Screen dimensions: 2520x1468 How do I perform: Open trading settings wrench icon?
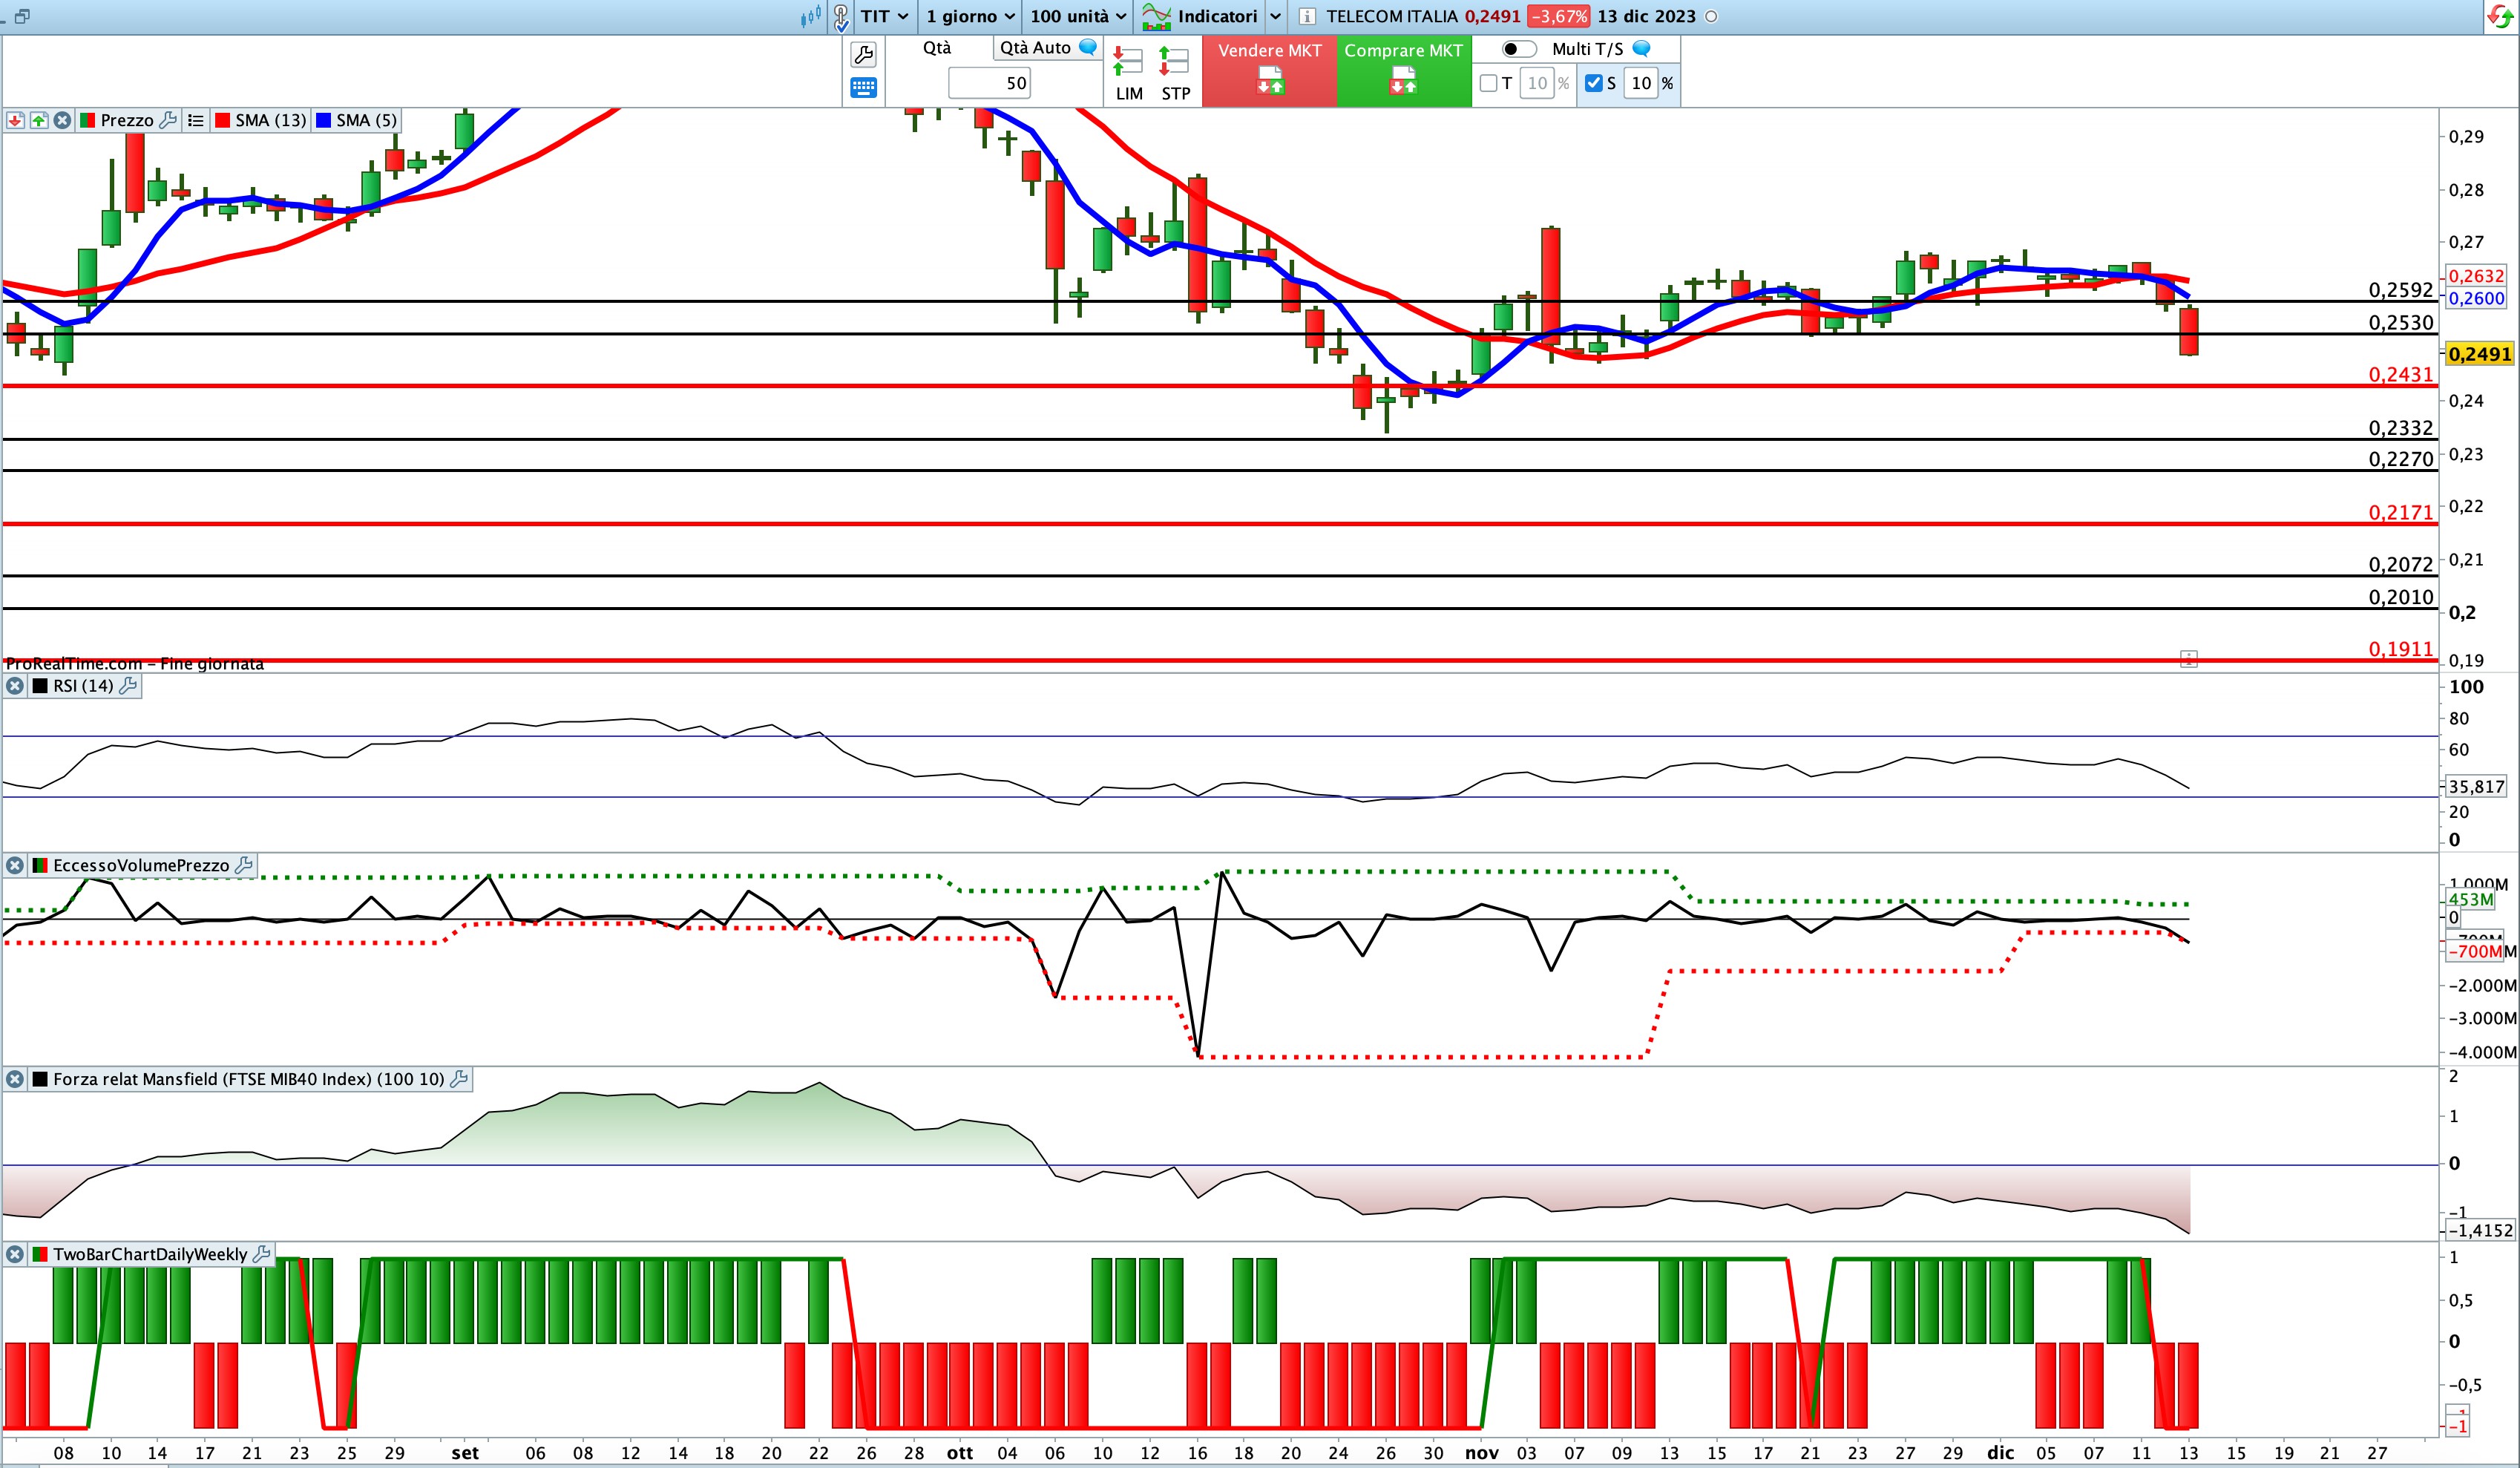pos(863,54)
